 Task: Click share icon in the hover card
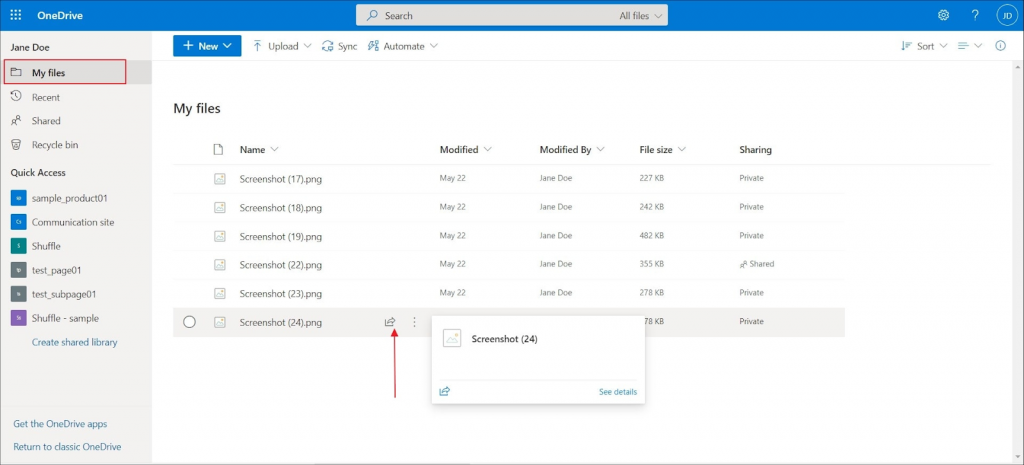pos(445,391)
